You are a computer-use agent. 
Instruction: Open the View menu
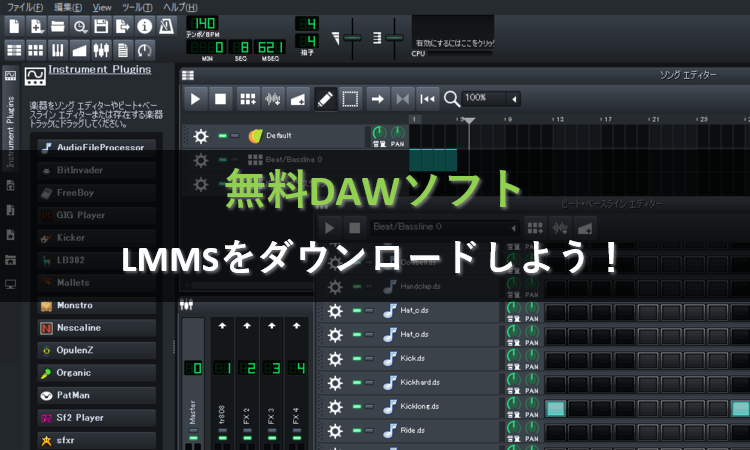coord(101,6)
